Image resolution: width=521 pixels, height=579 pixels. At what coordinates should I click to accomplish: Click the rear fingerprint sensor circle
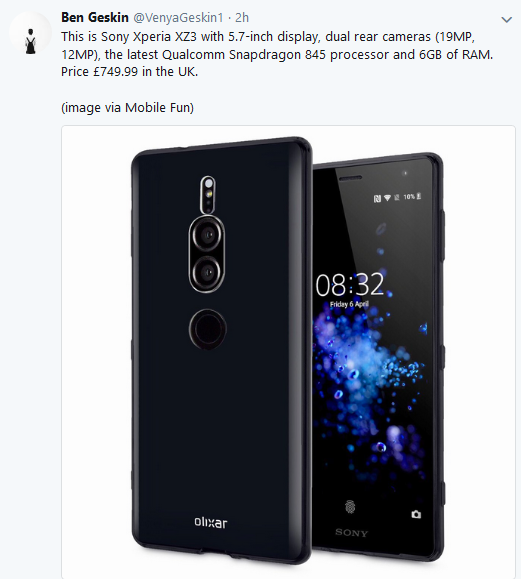point(208,329)
